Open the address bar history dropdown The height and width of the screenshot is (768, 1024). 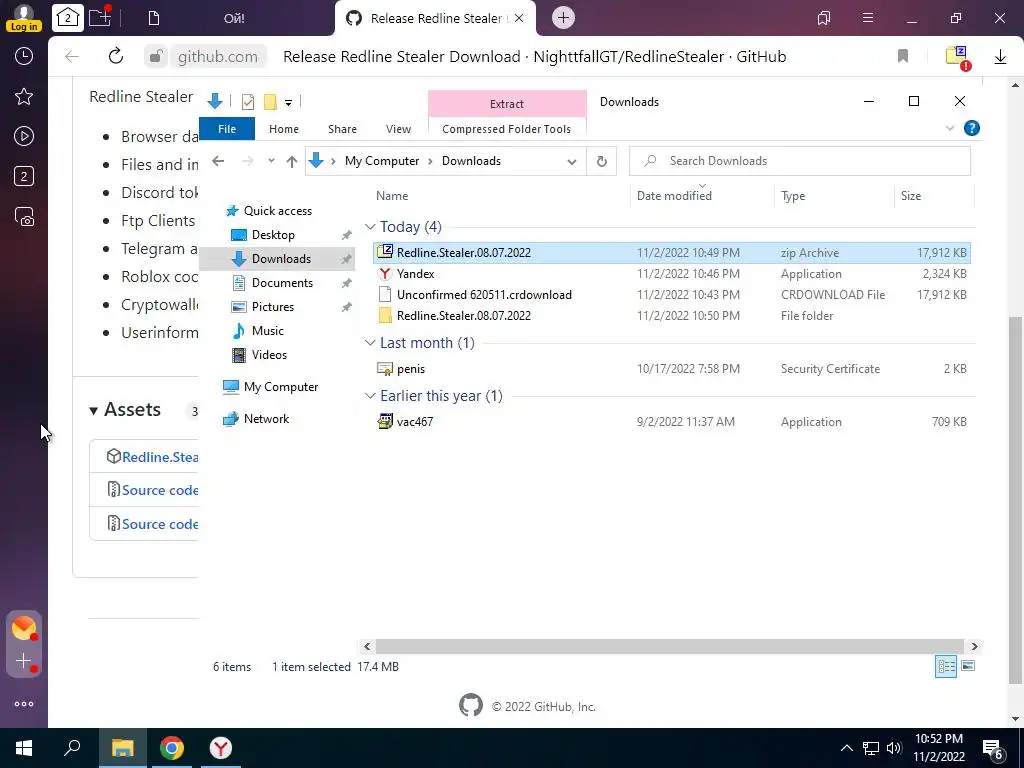571,161
